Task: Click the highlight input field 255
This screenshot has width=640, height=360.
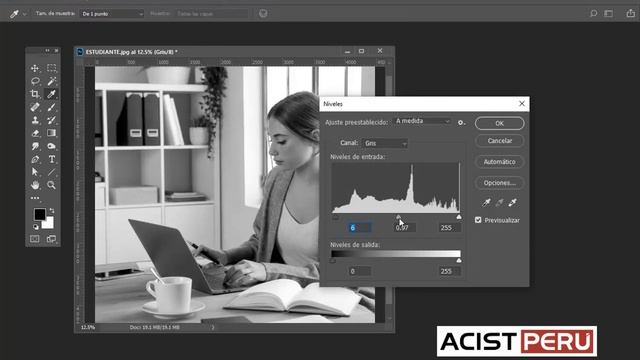Action: coord(450,228)
